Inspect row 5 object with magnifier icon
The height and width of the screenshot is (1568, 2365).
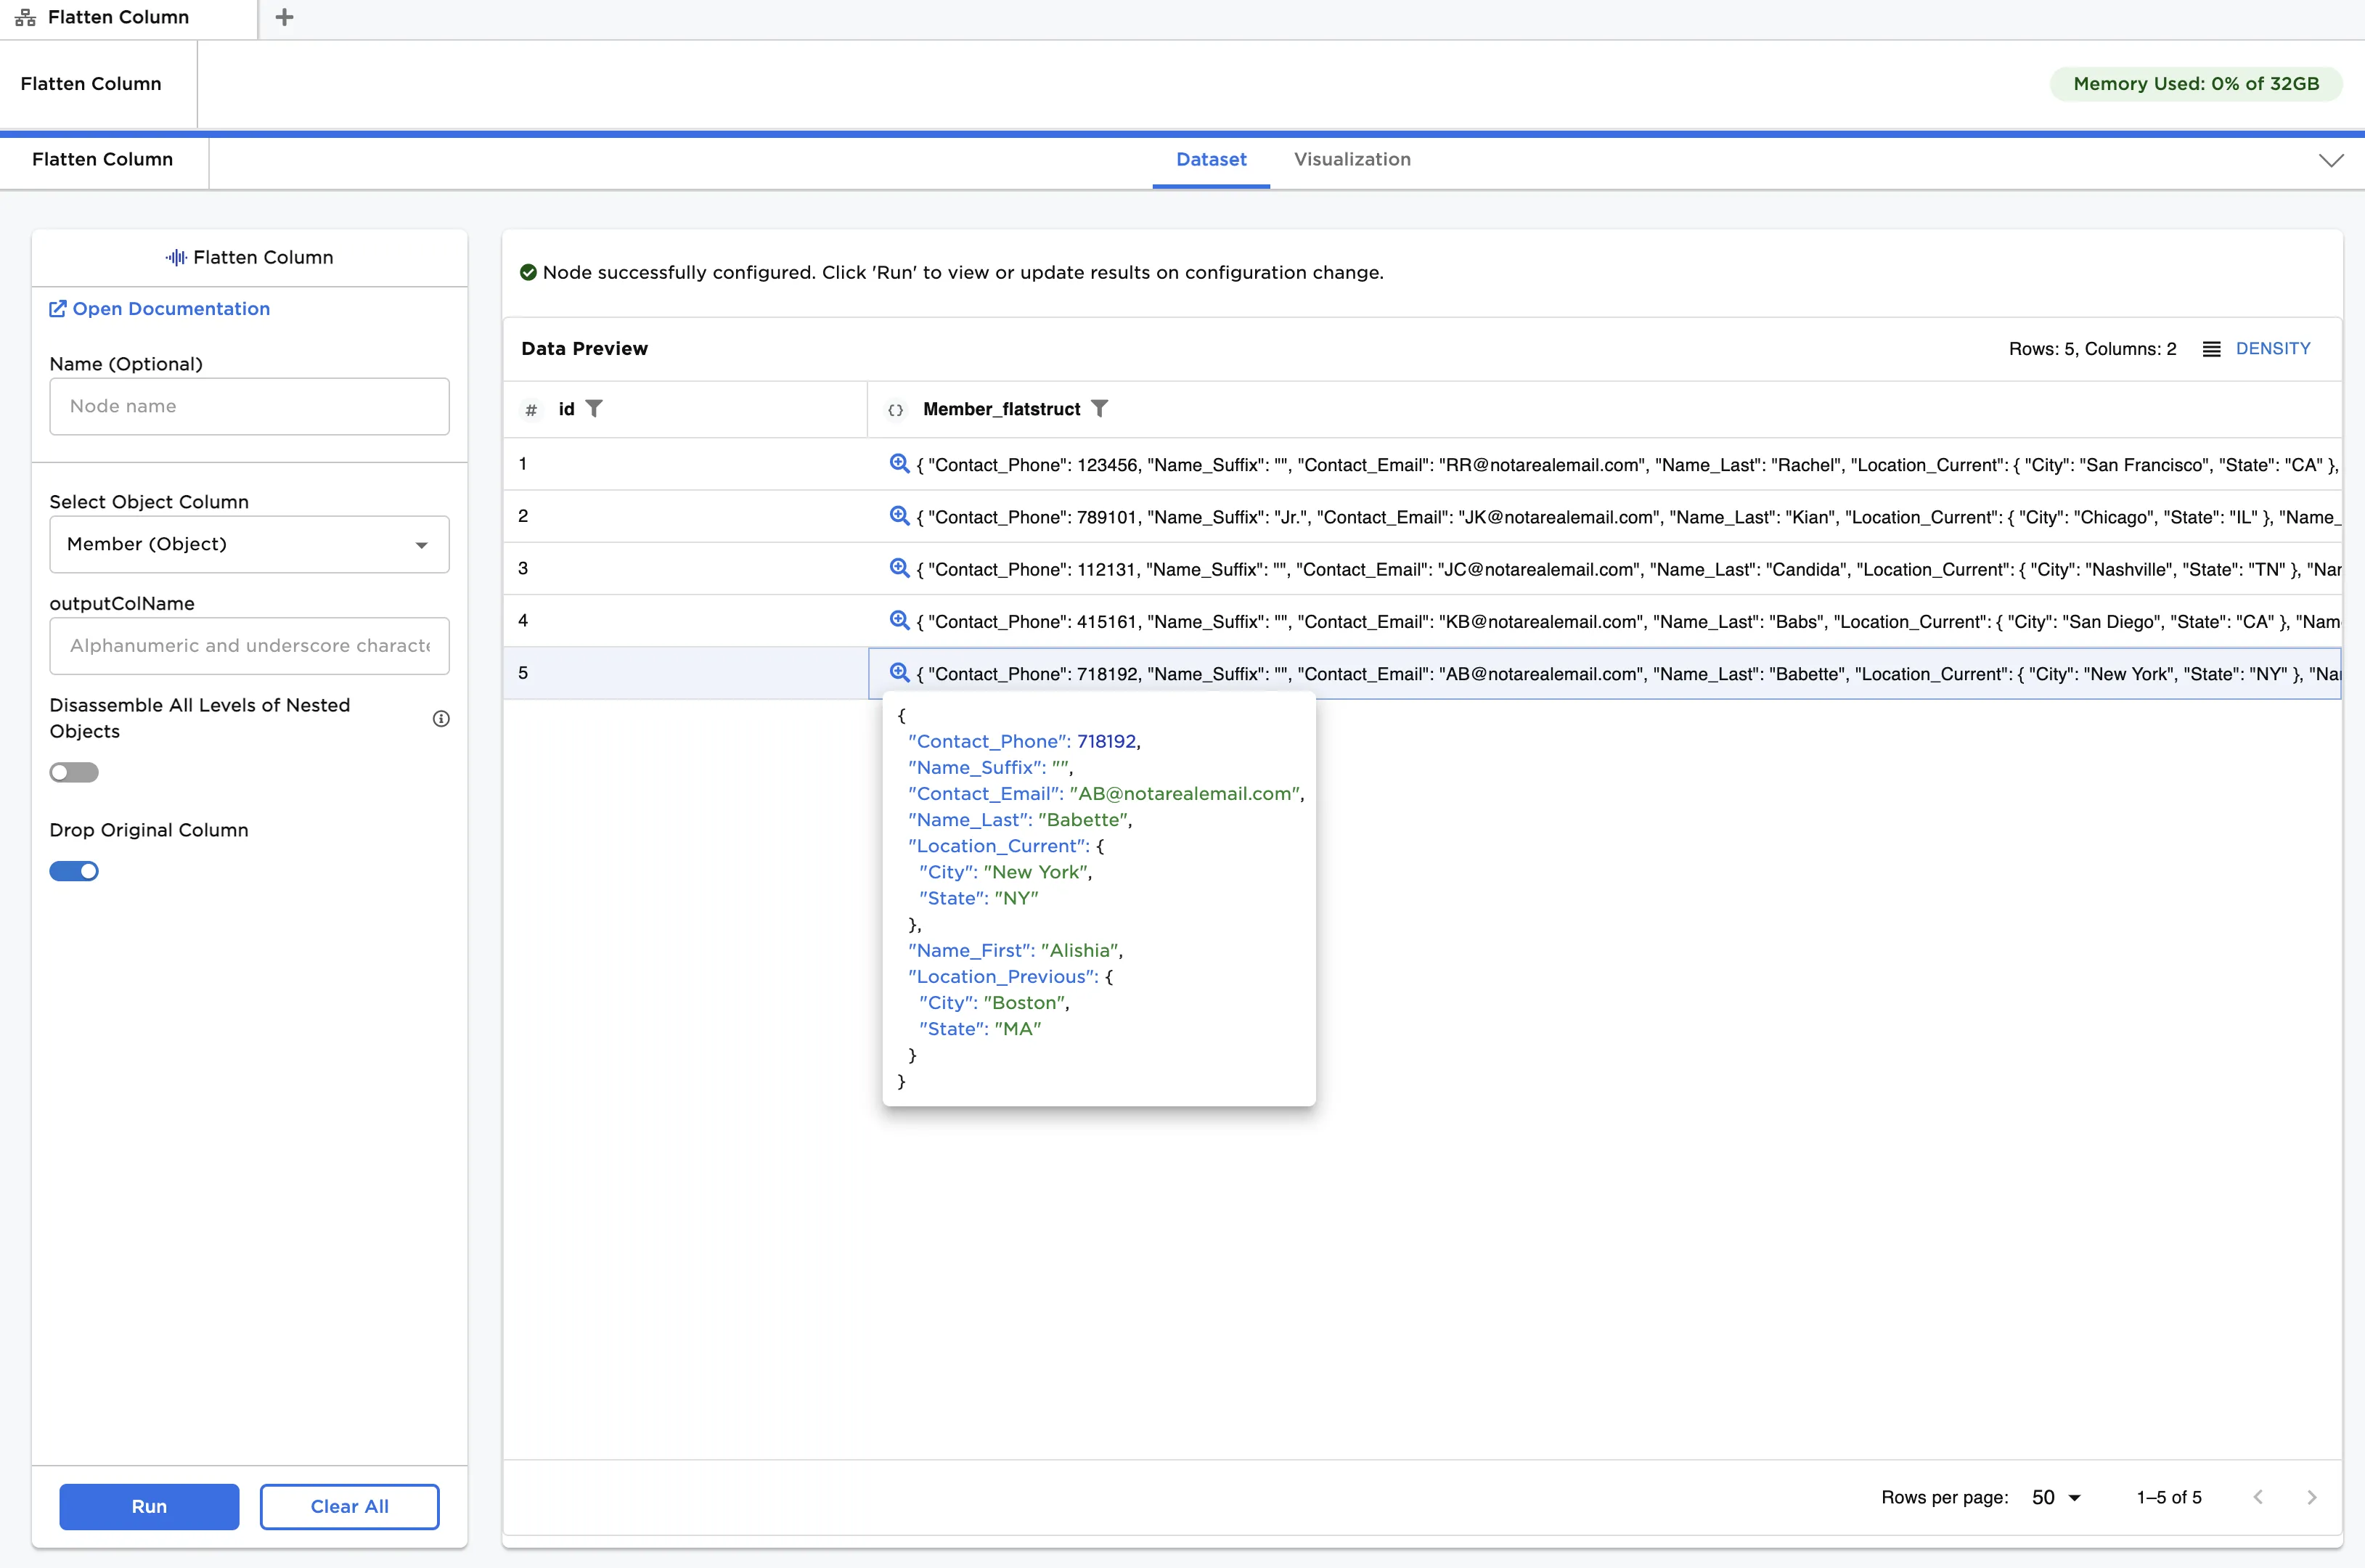[899, 673]
